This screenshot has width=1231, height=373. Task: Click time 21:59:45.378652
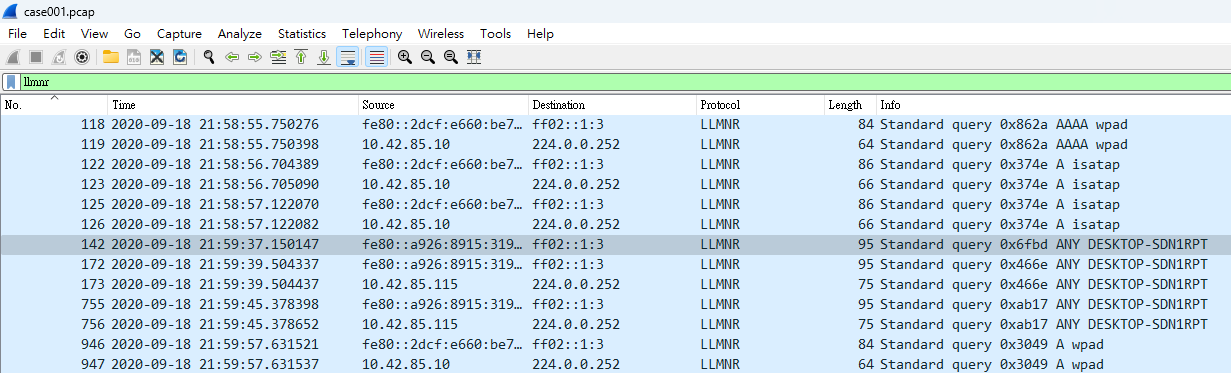pos(215,325)
